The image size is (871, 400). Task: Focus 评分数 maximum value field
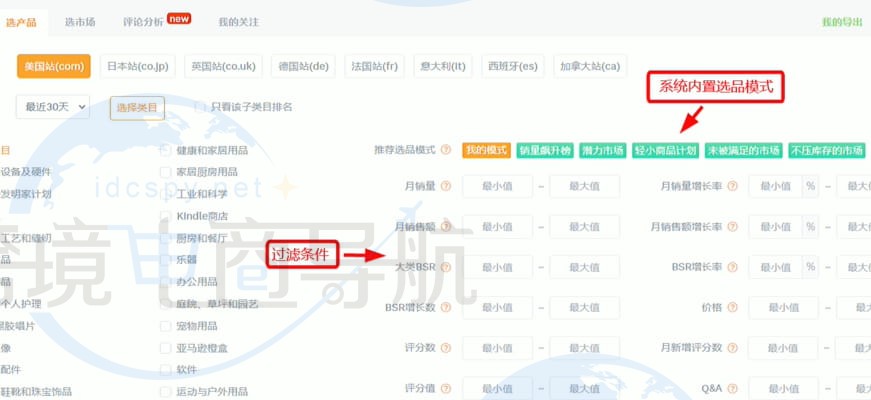pos(584,348)
